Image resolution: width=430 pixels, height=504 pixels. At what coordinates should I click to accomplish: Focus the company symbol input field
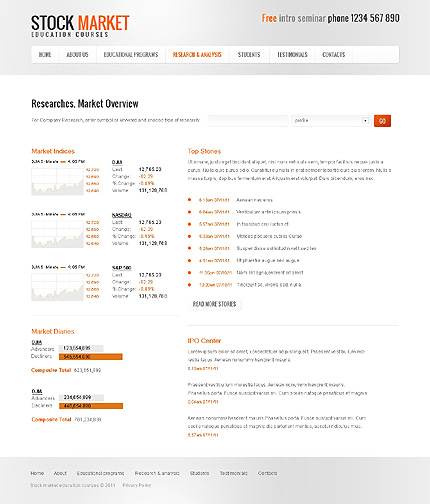pyautogui.click(x=248, y=121)
